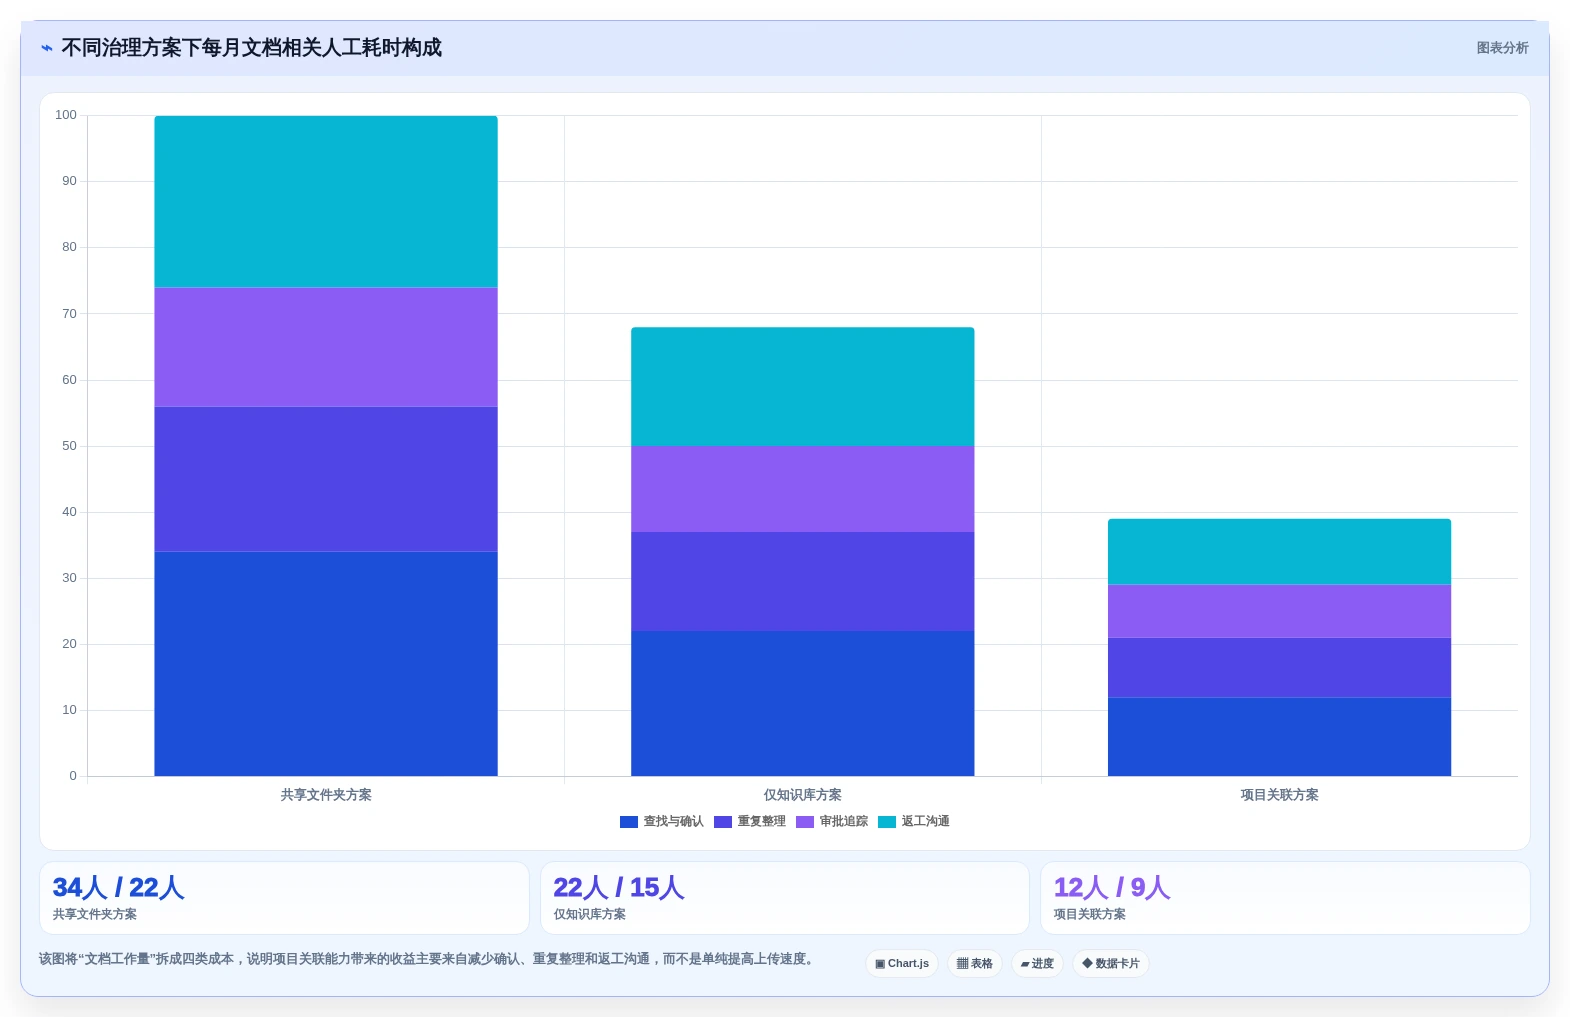Click the chart title 不同治理方案下每月文档相关人工耗时构成
The width and height of the screenshot is (1570, 1017).
[251, 48]
